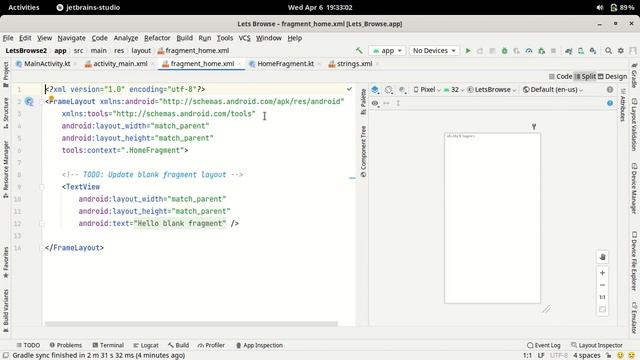
Task: Zoom in the layout preview
Action: (602, 273)
